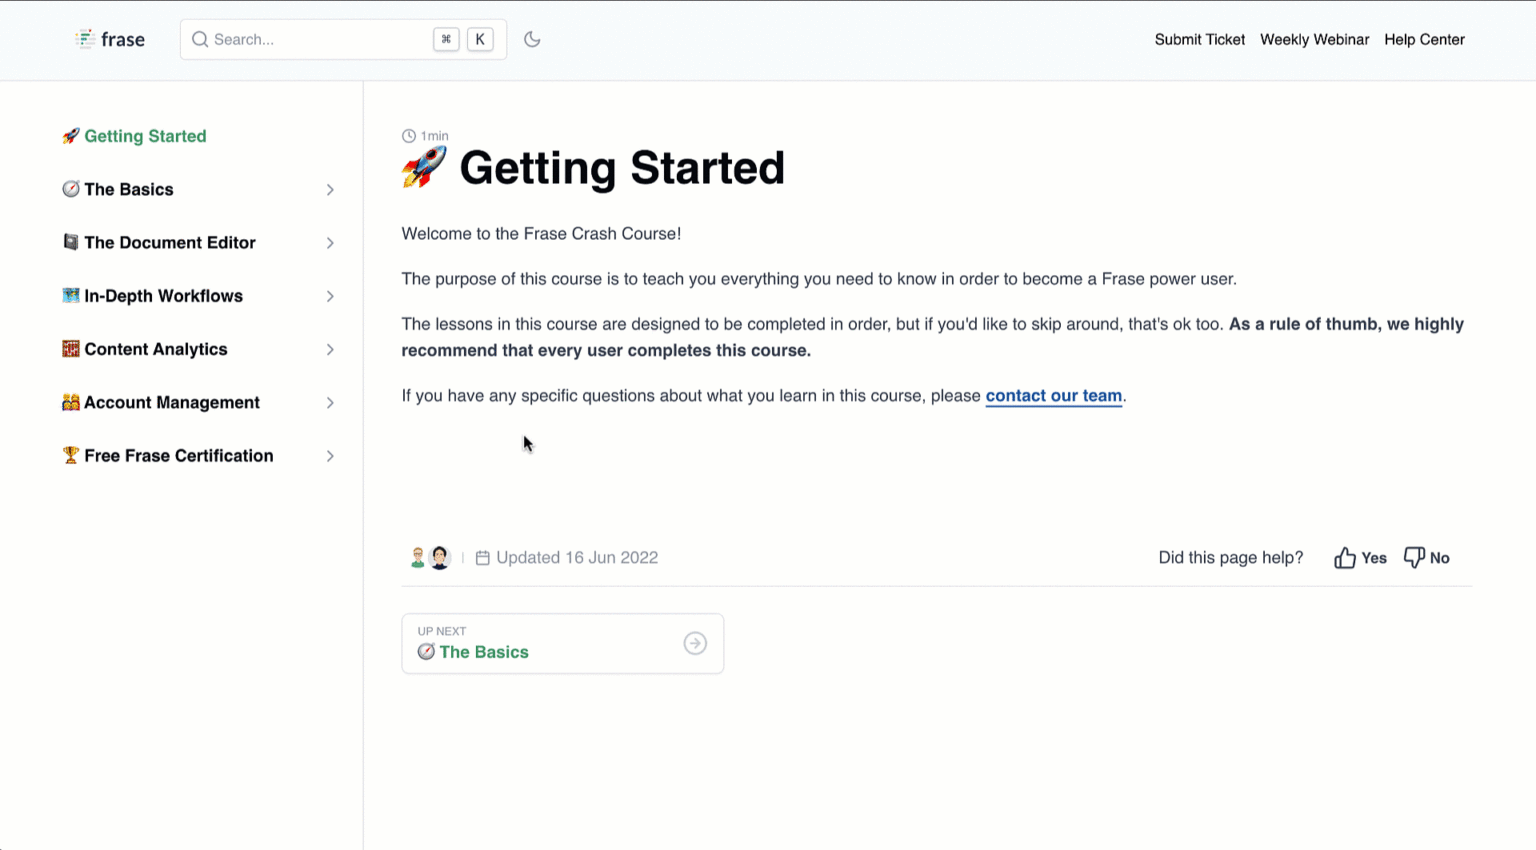Click the author avatars beside the update date
This screenshot has height=850, width=1536.
coord(430,558)
